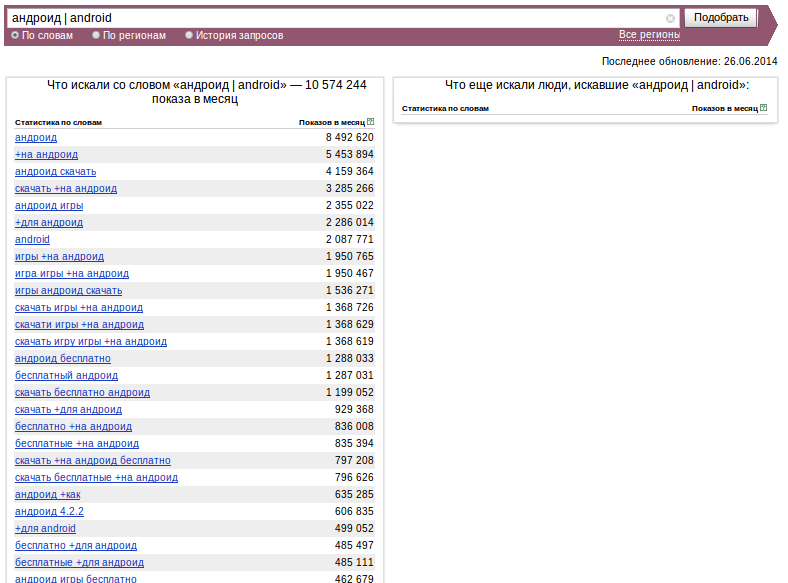Open the "скачать игры +на андроид" link

tap(79, 308)
